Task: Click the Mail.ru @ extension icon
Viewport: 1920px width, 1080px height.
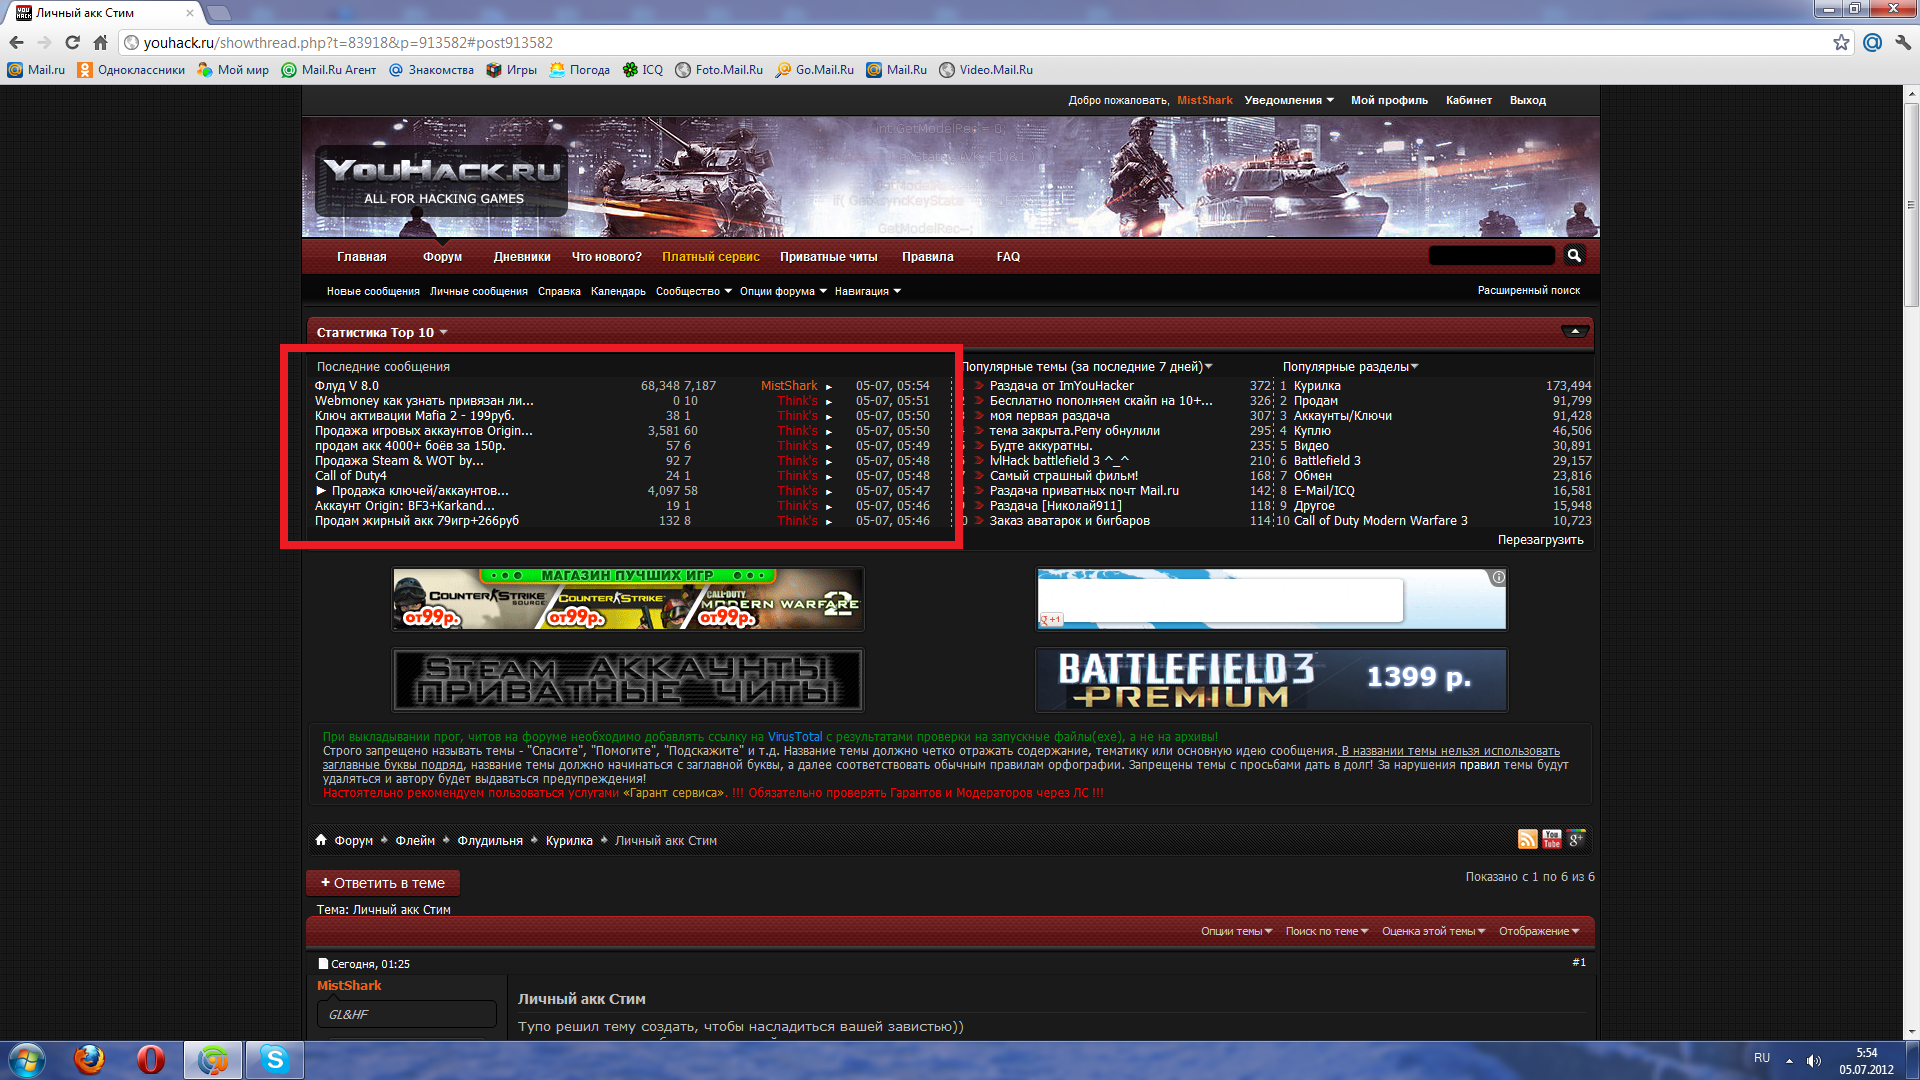Action: (x=1872, y=43)
